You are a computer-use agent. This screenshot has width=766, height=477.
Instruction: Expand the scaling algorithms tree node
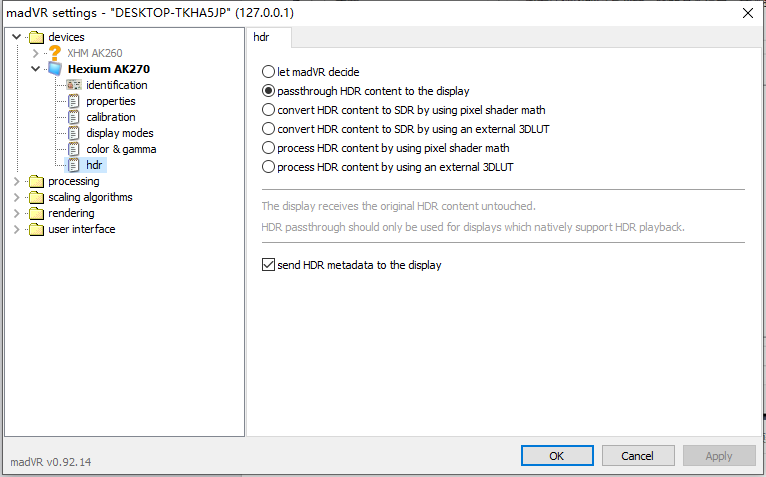click(16, 197)
